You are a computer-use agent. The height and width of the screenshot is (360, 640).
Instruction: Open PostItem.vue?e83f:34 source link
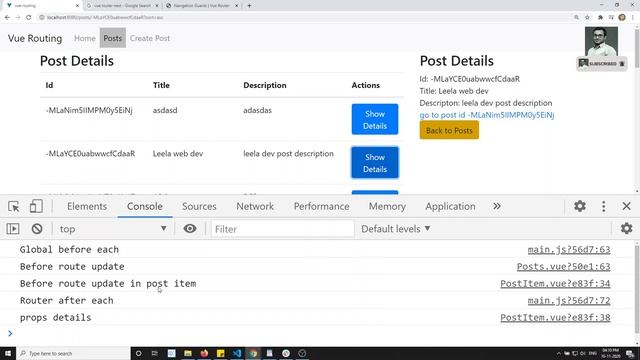pos(556,283)
